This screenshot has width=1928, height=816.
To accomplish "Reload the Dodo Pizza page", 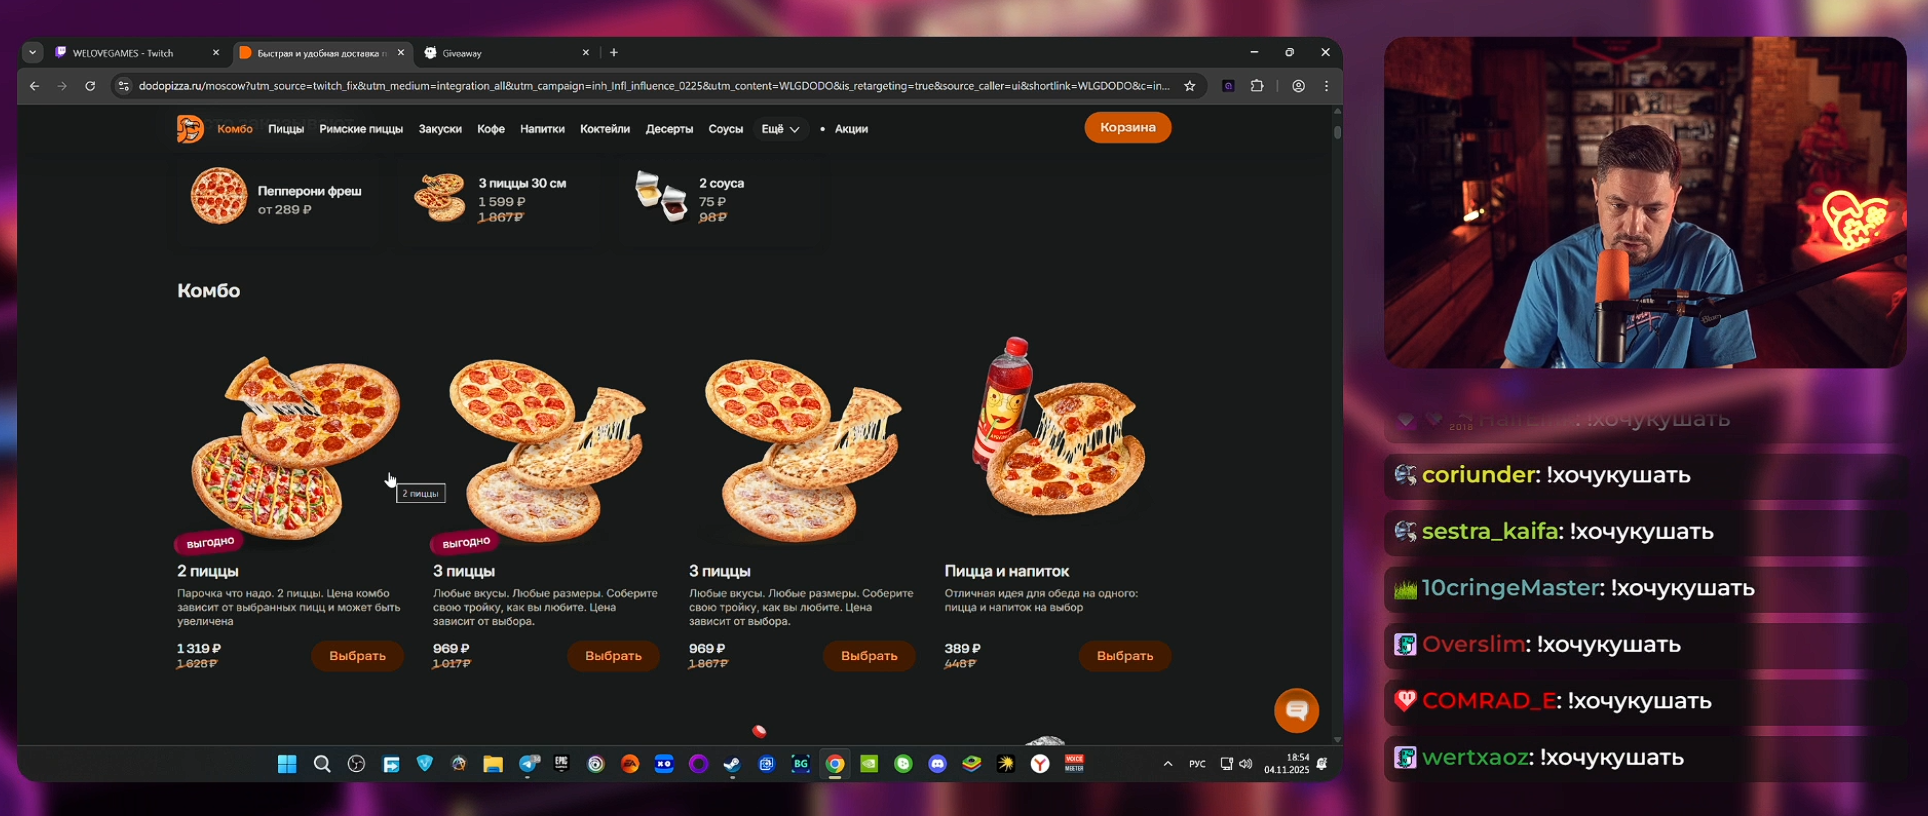I will click(90, 86).
